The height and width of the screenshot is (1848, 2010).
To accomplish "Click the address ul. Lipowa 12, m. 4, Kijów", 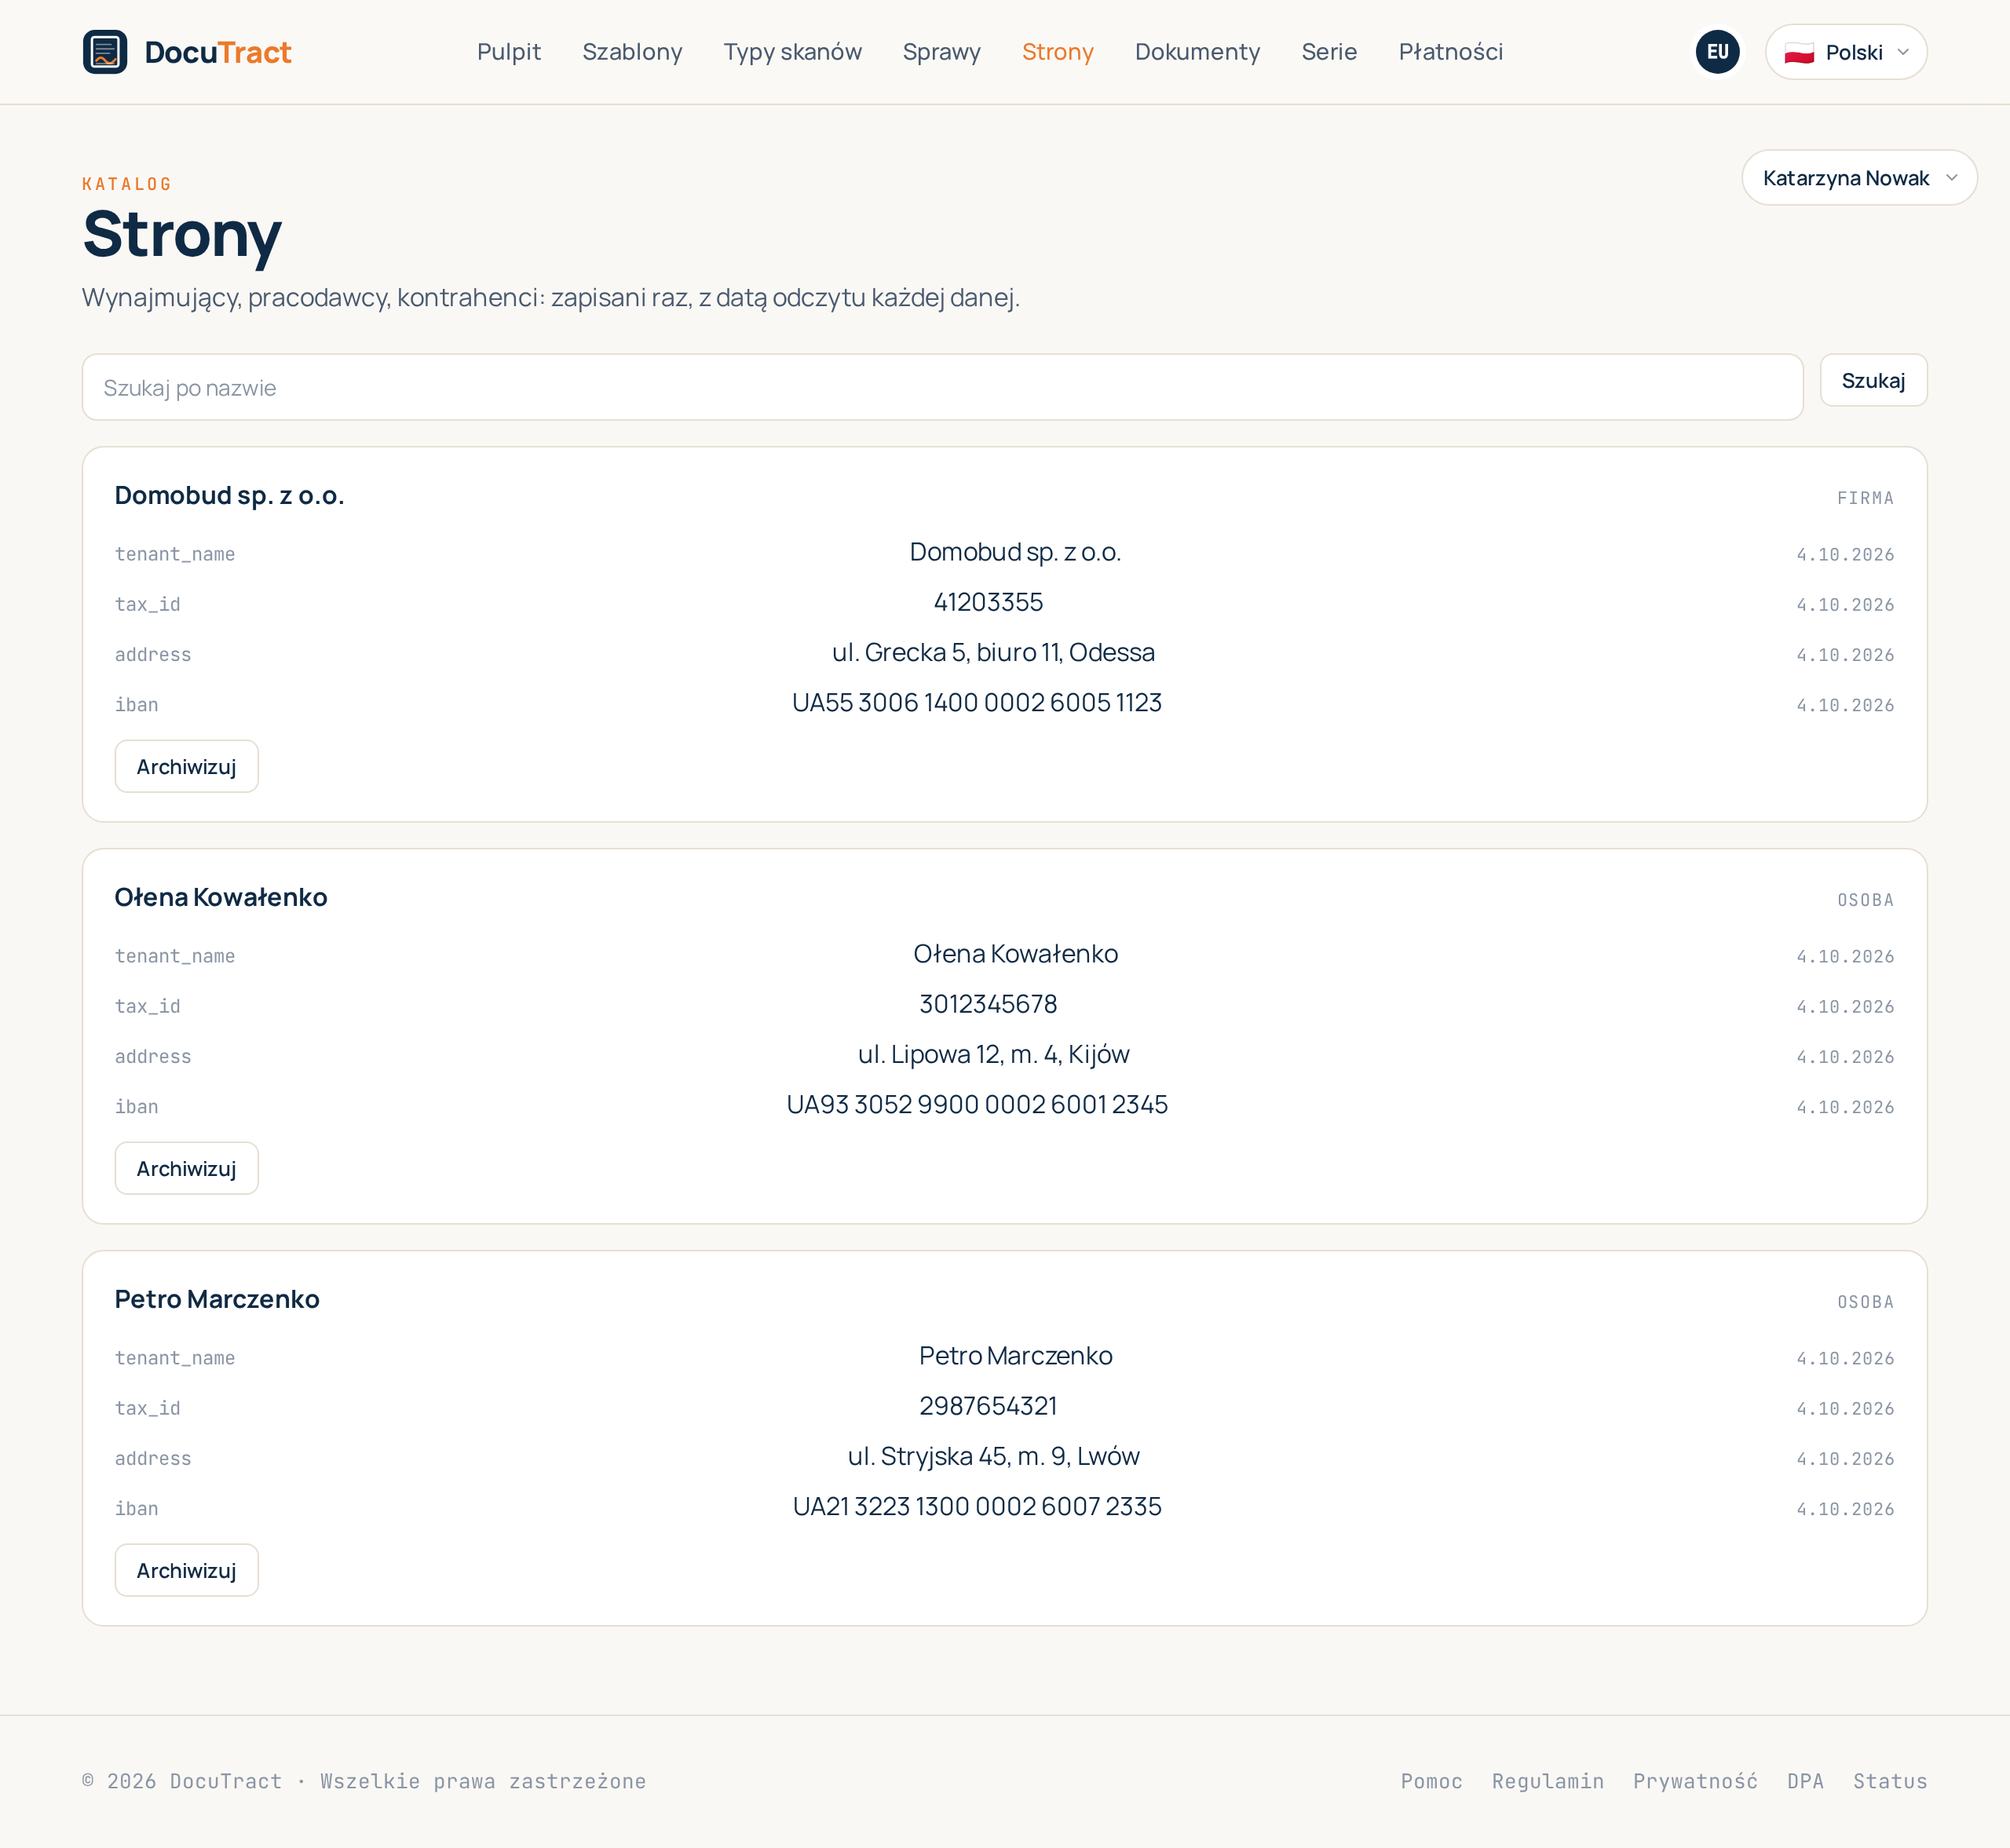I will (x=993, y=1054).
